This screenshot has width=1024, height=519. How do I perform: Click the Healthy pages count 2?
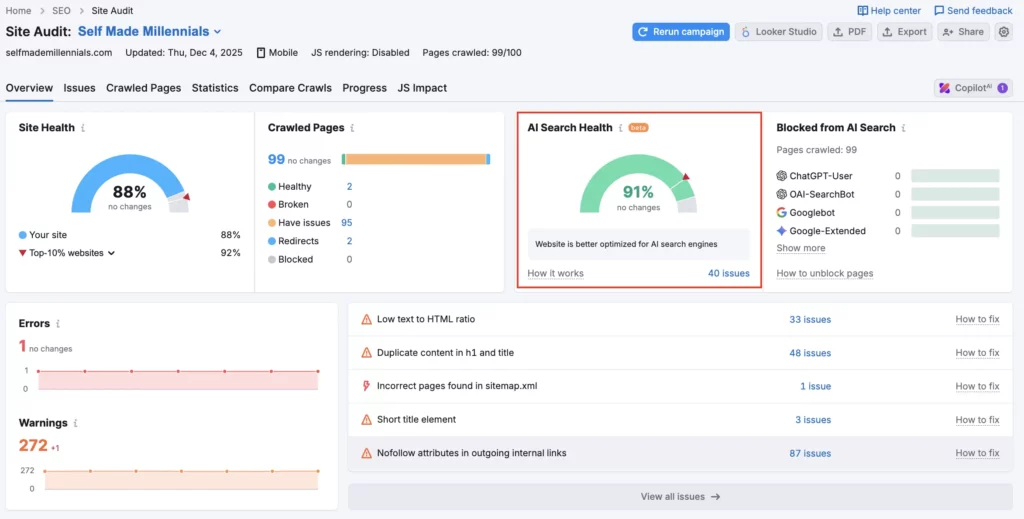[x=349, y=186]
